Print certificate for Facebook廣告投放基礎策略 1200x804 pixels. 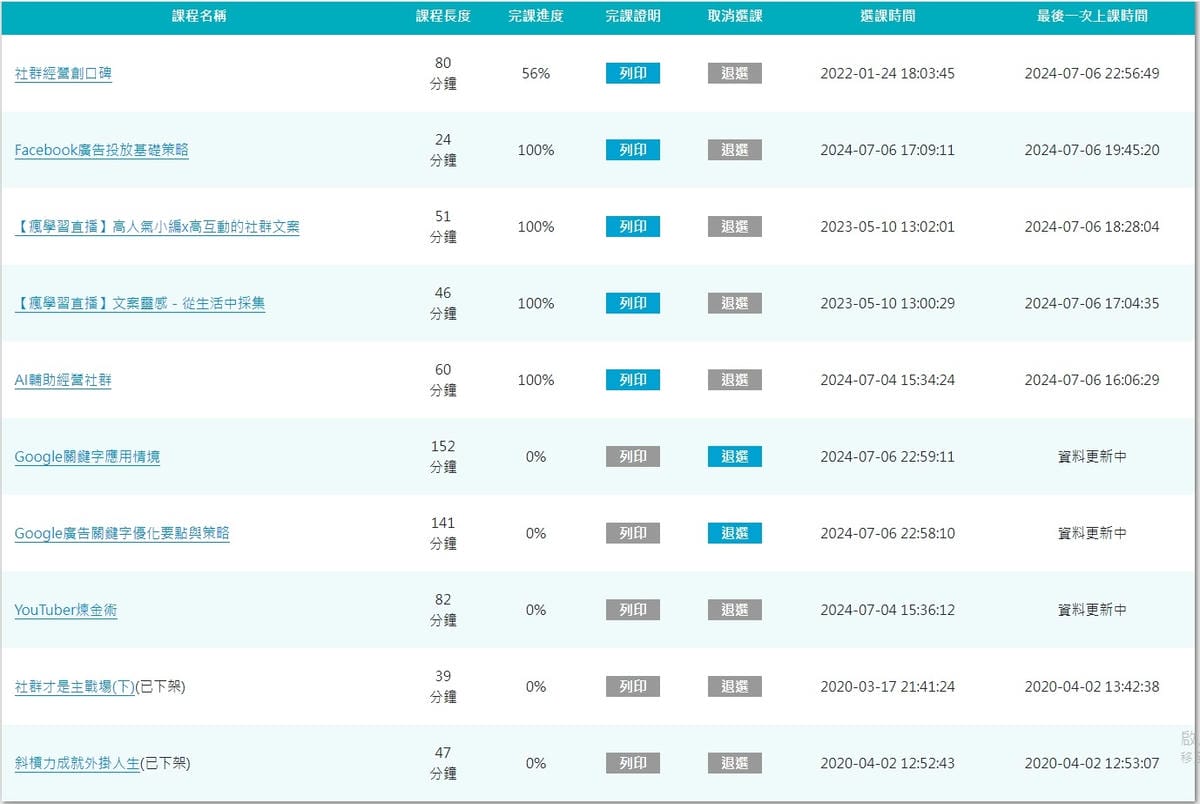pyautogui.click(x=633, y=150)
